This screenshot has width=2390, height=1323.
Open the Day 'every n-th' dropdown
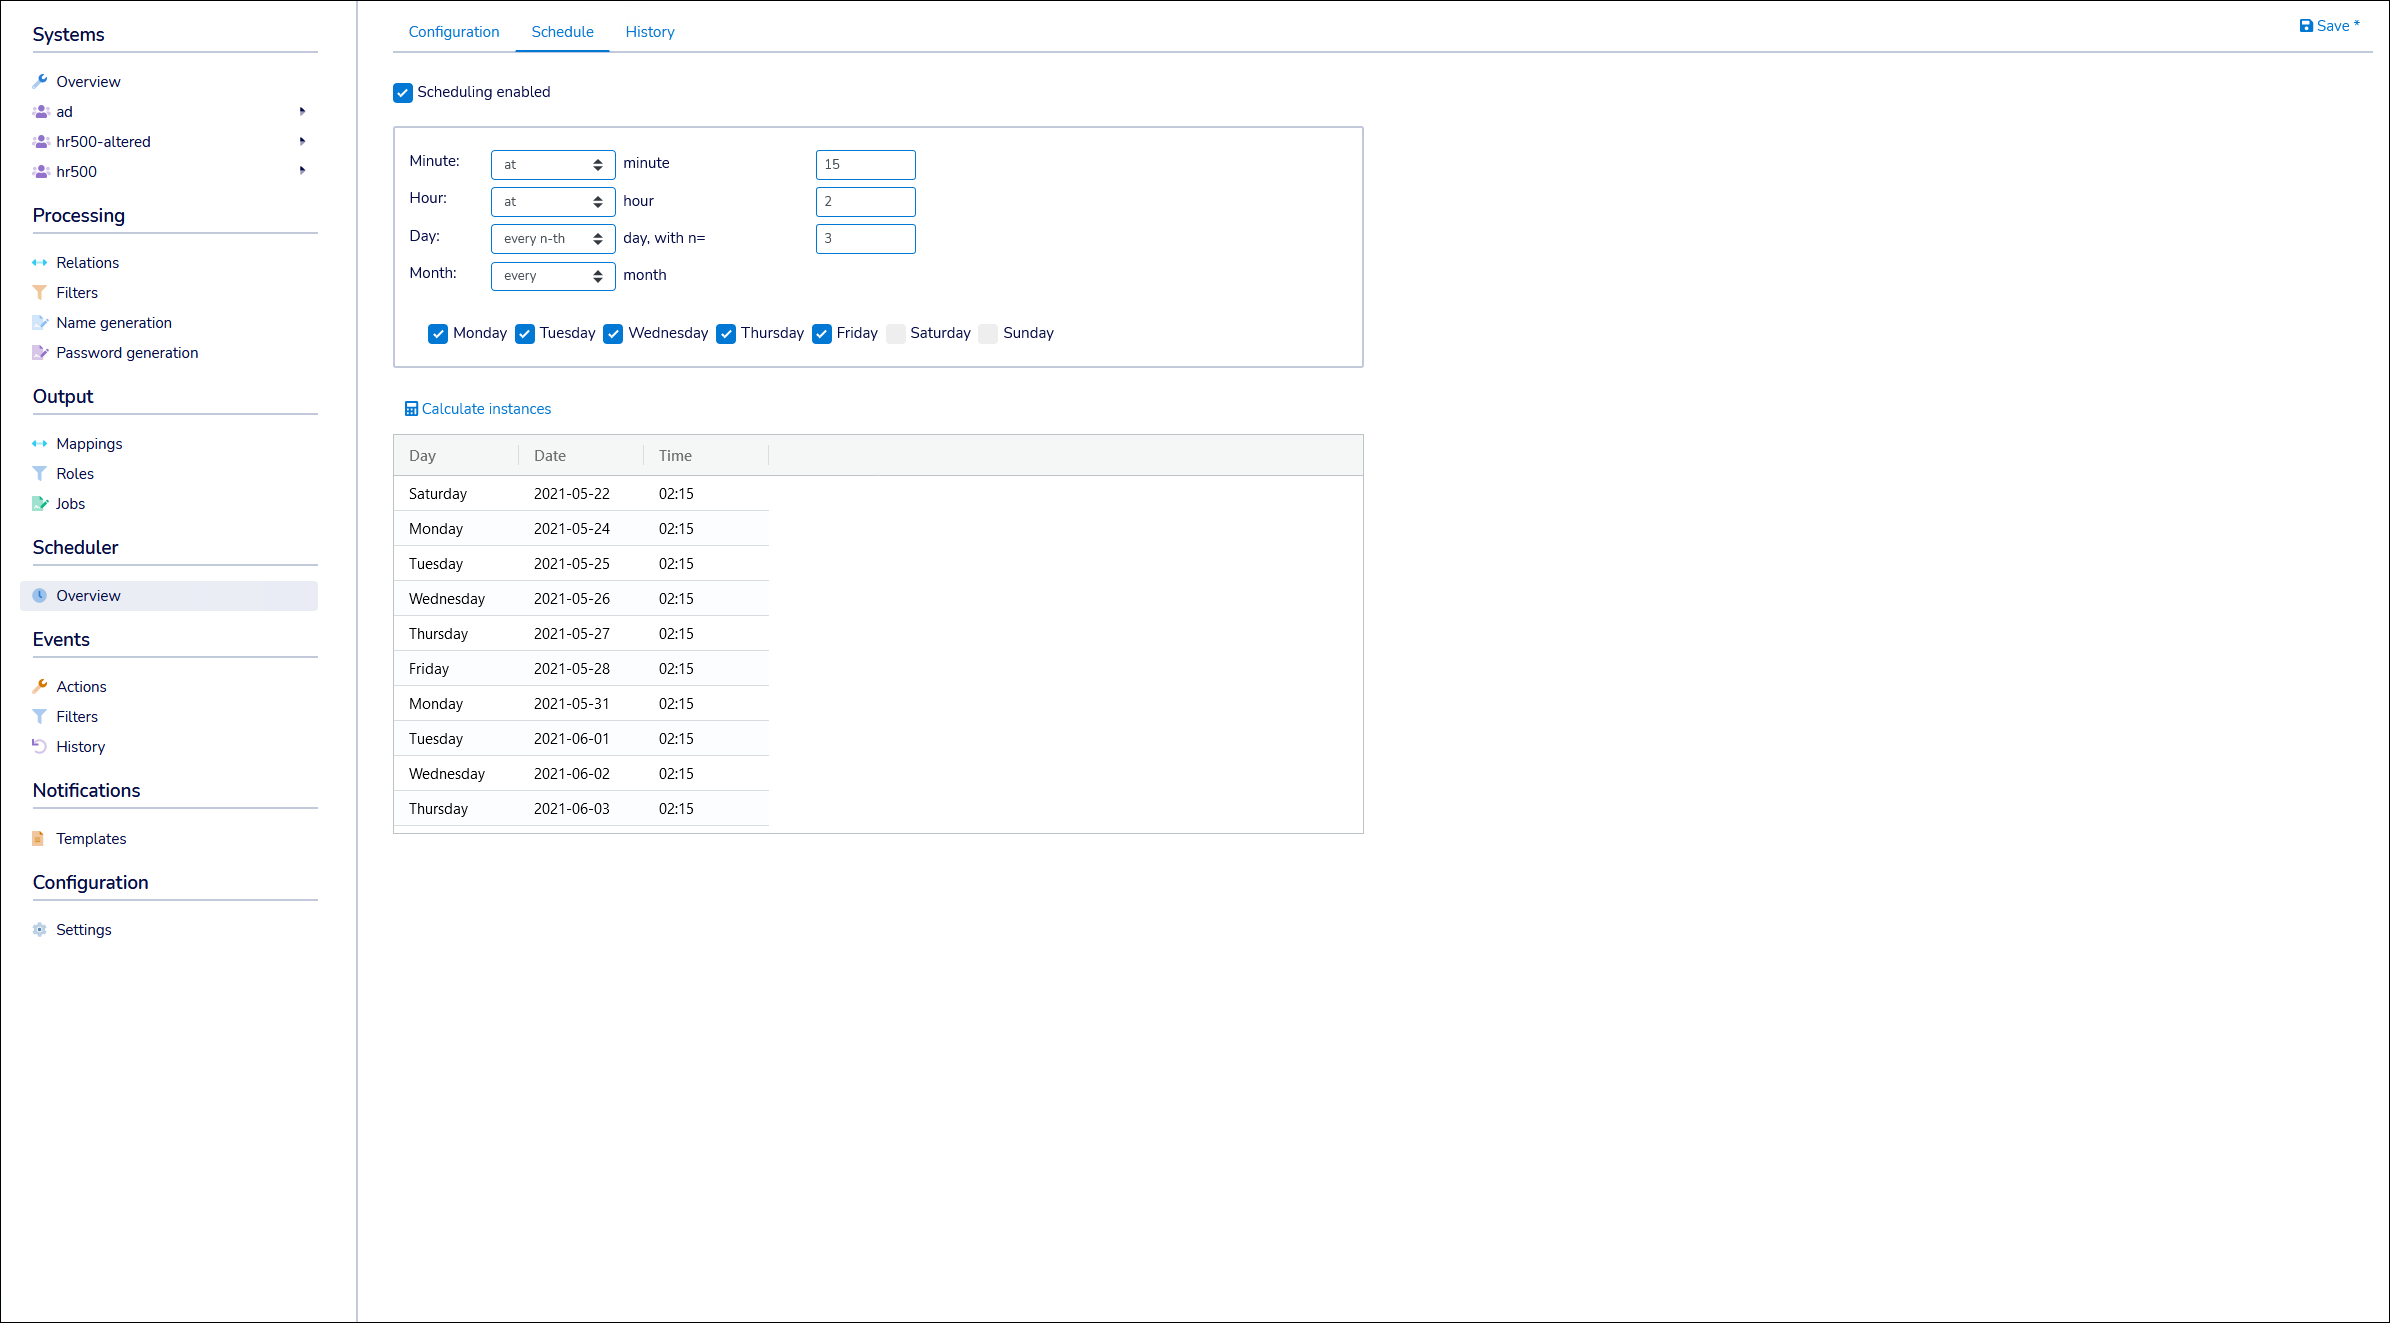[x=553, y=239]
